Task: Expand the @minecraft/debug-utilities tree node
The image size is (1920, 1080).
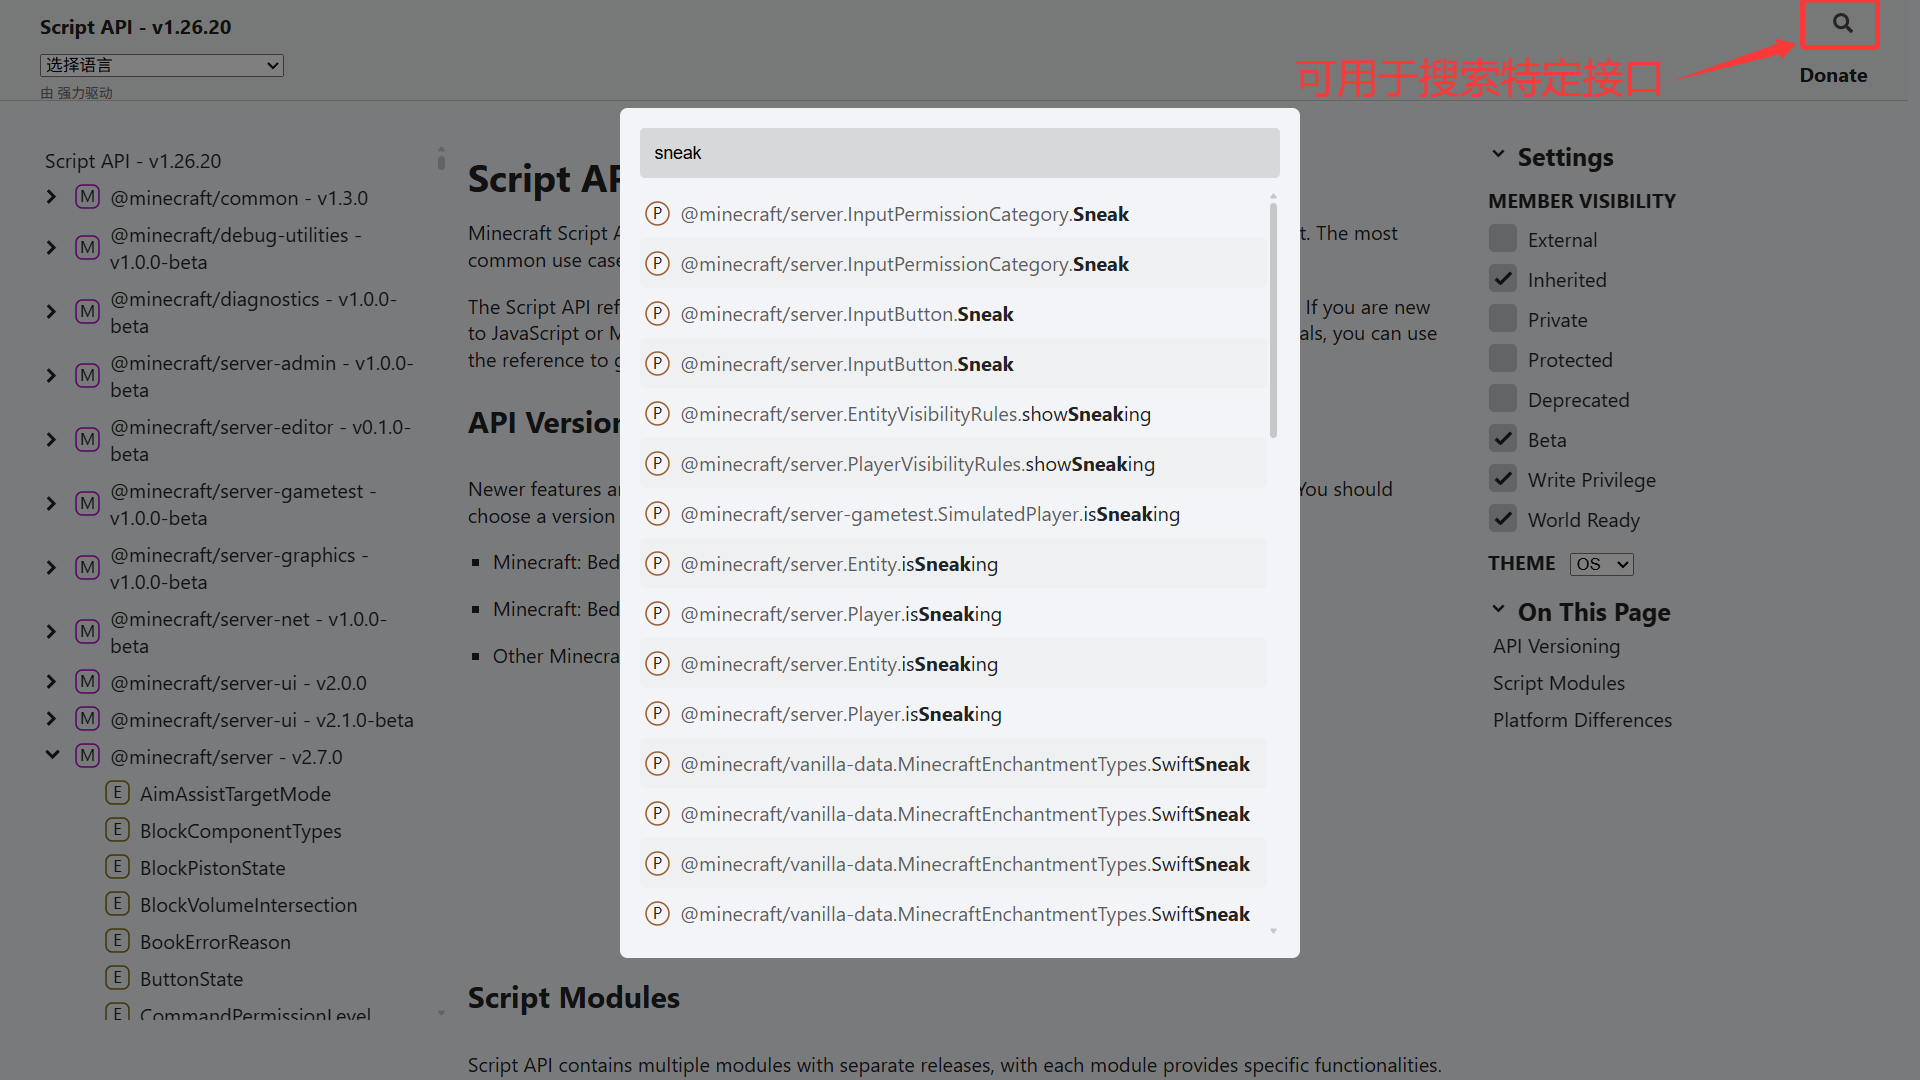Action: click(52, 248)
